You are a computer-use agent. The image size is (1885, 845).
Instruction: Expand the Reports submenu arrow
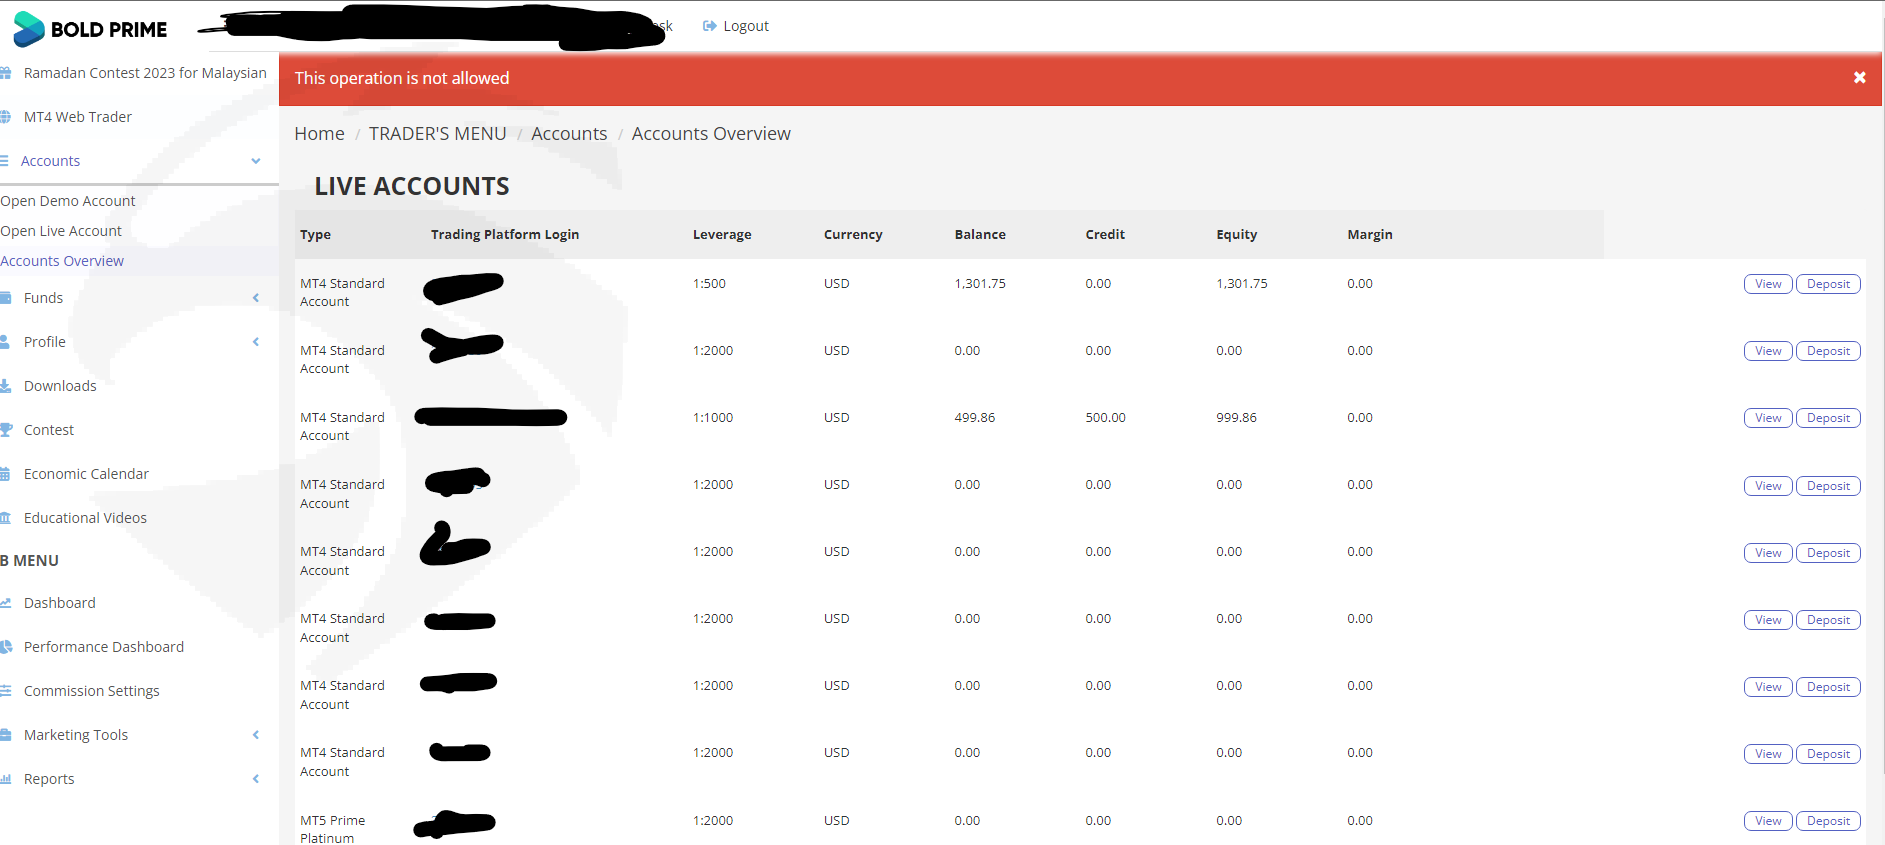256,779
